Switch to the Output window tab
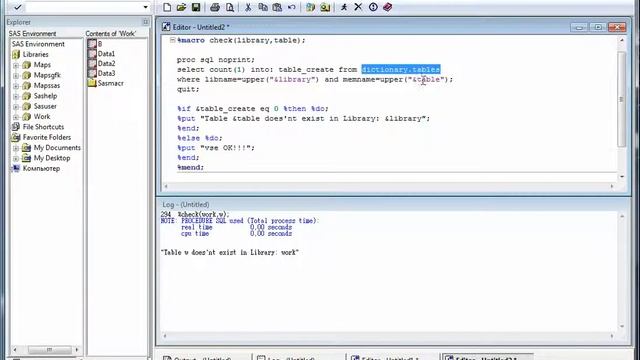This screenshot has width=640, height=360. click(203, 358)
